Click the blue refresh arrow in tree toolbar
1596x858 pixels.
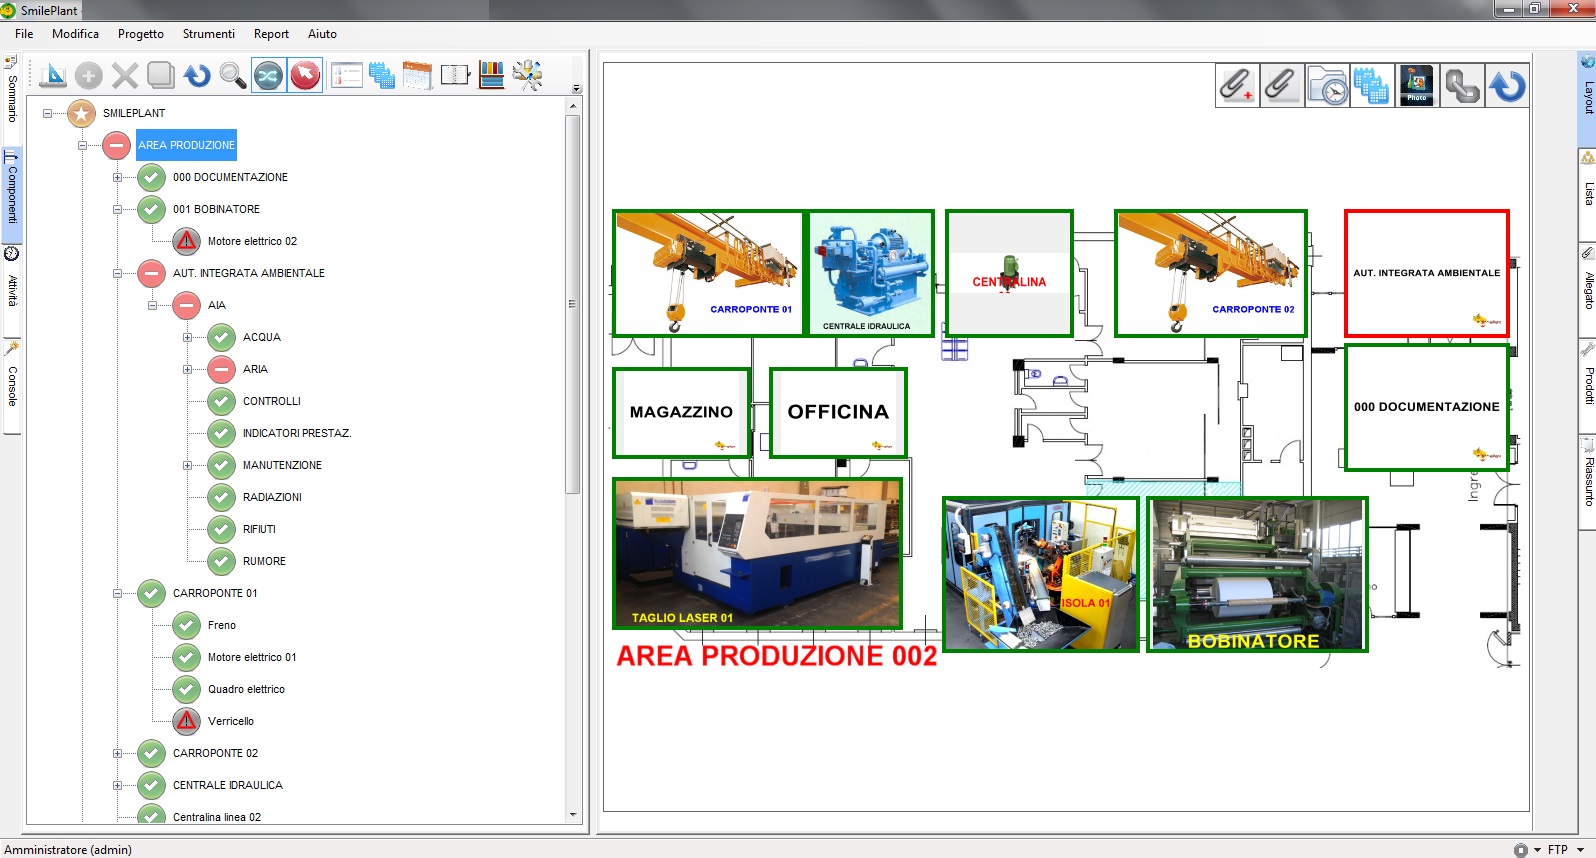pos(197,75)
